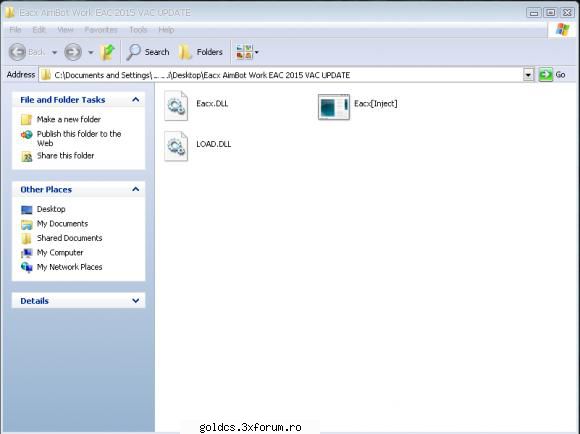Image resolution: width=580 pixels, height=434 pixels.
Task: Open Desktop in Other Places
Action: click(x=51, y=209)
